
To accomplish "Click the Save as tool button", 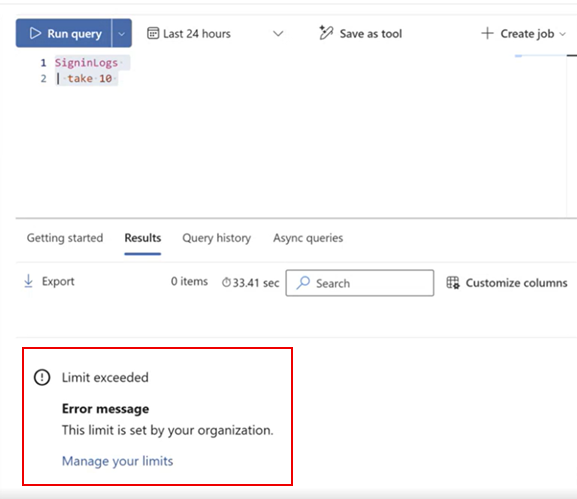I will 360,33.
